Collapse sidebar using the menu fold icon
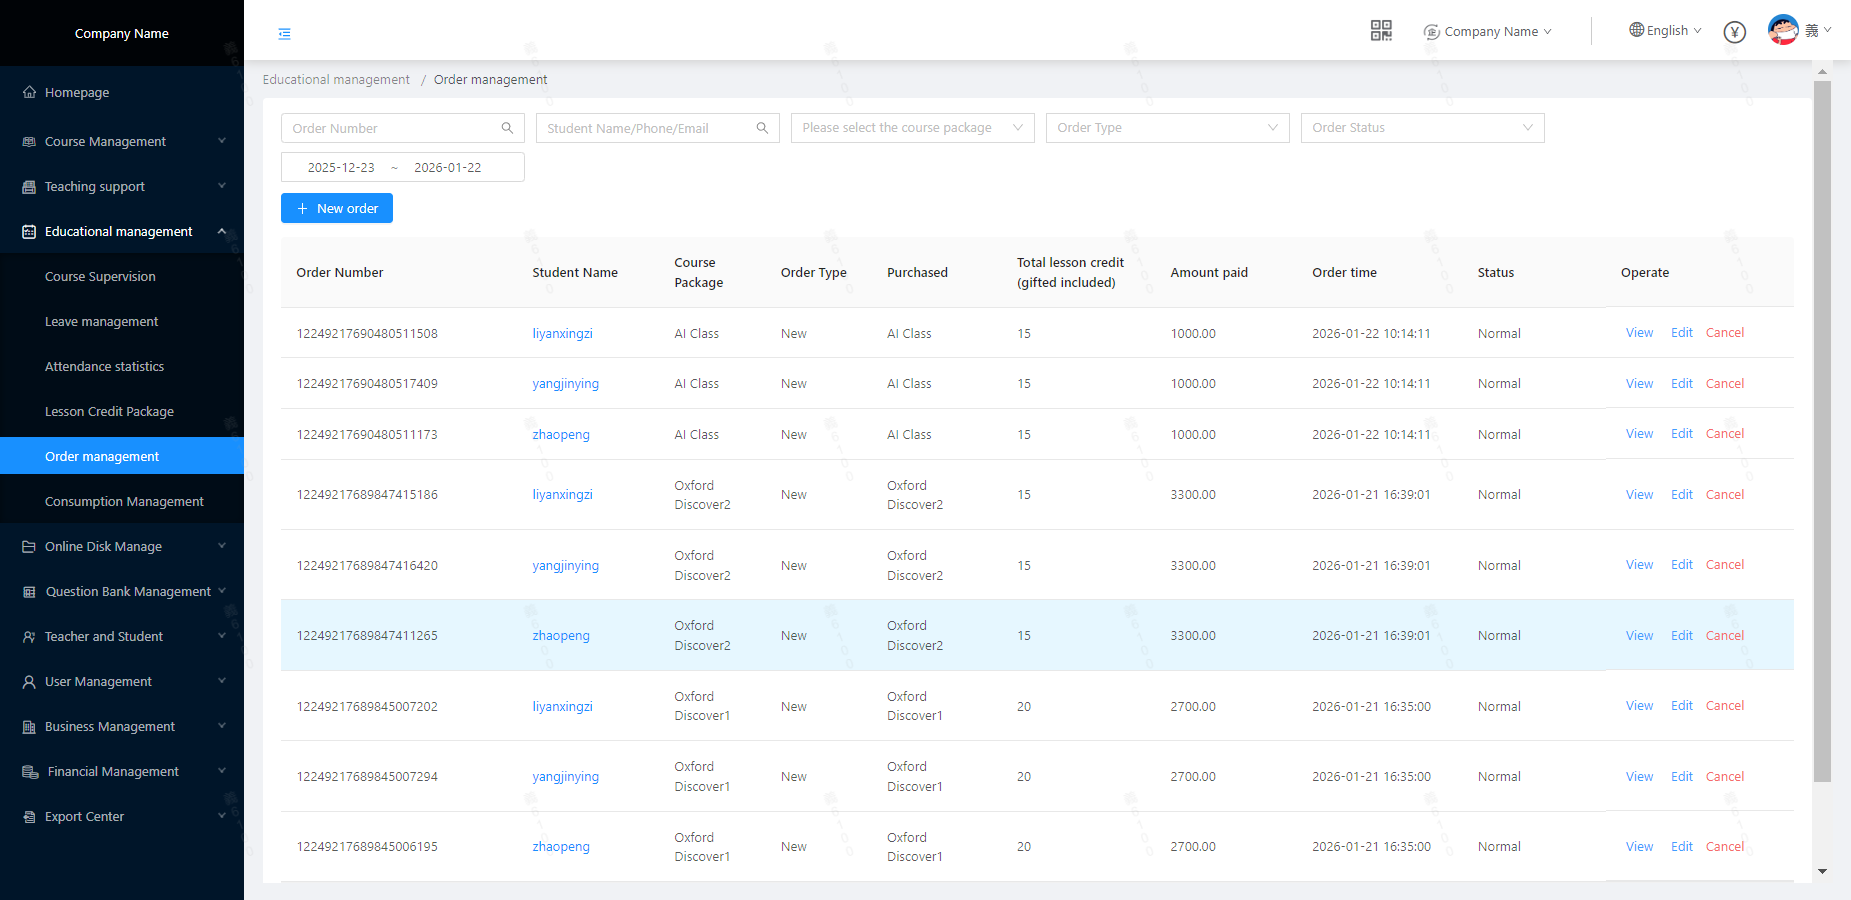 click(x=285, y=34)
